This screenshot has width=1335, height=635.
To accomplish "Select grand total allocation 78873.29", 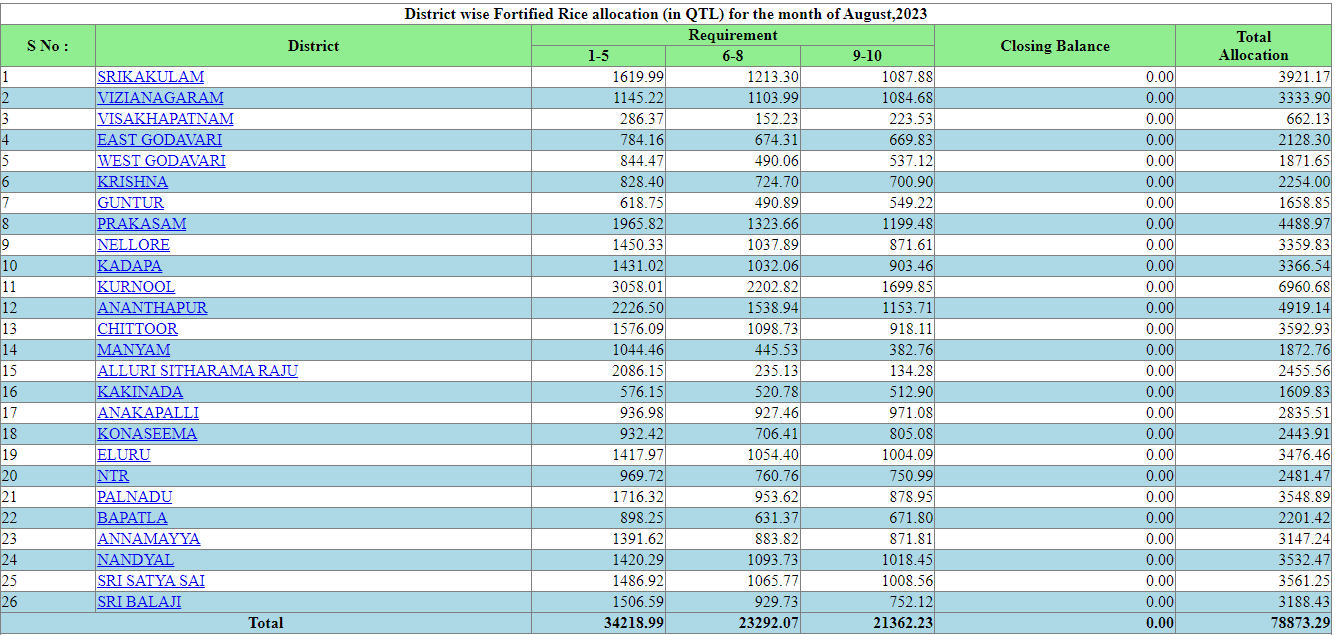I will (1301, 623).
